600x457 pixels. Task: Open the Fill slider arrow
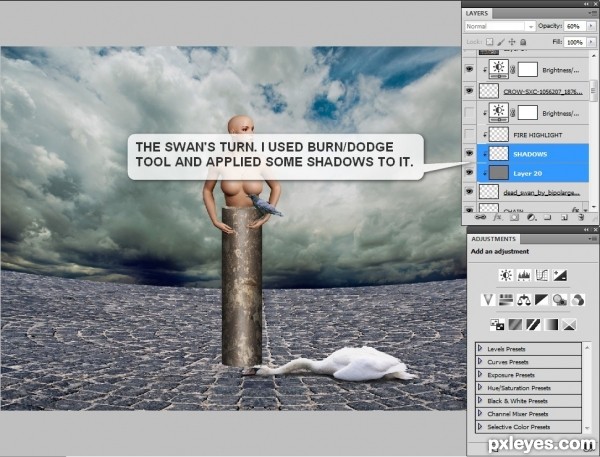click(x=592, y=42)
